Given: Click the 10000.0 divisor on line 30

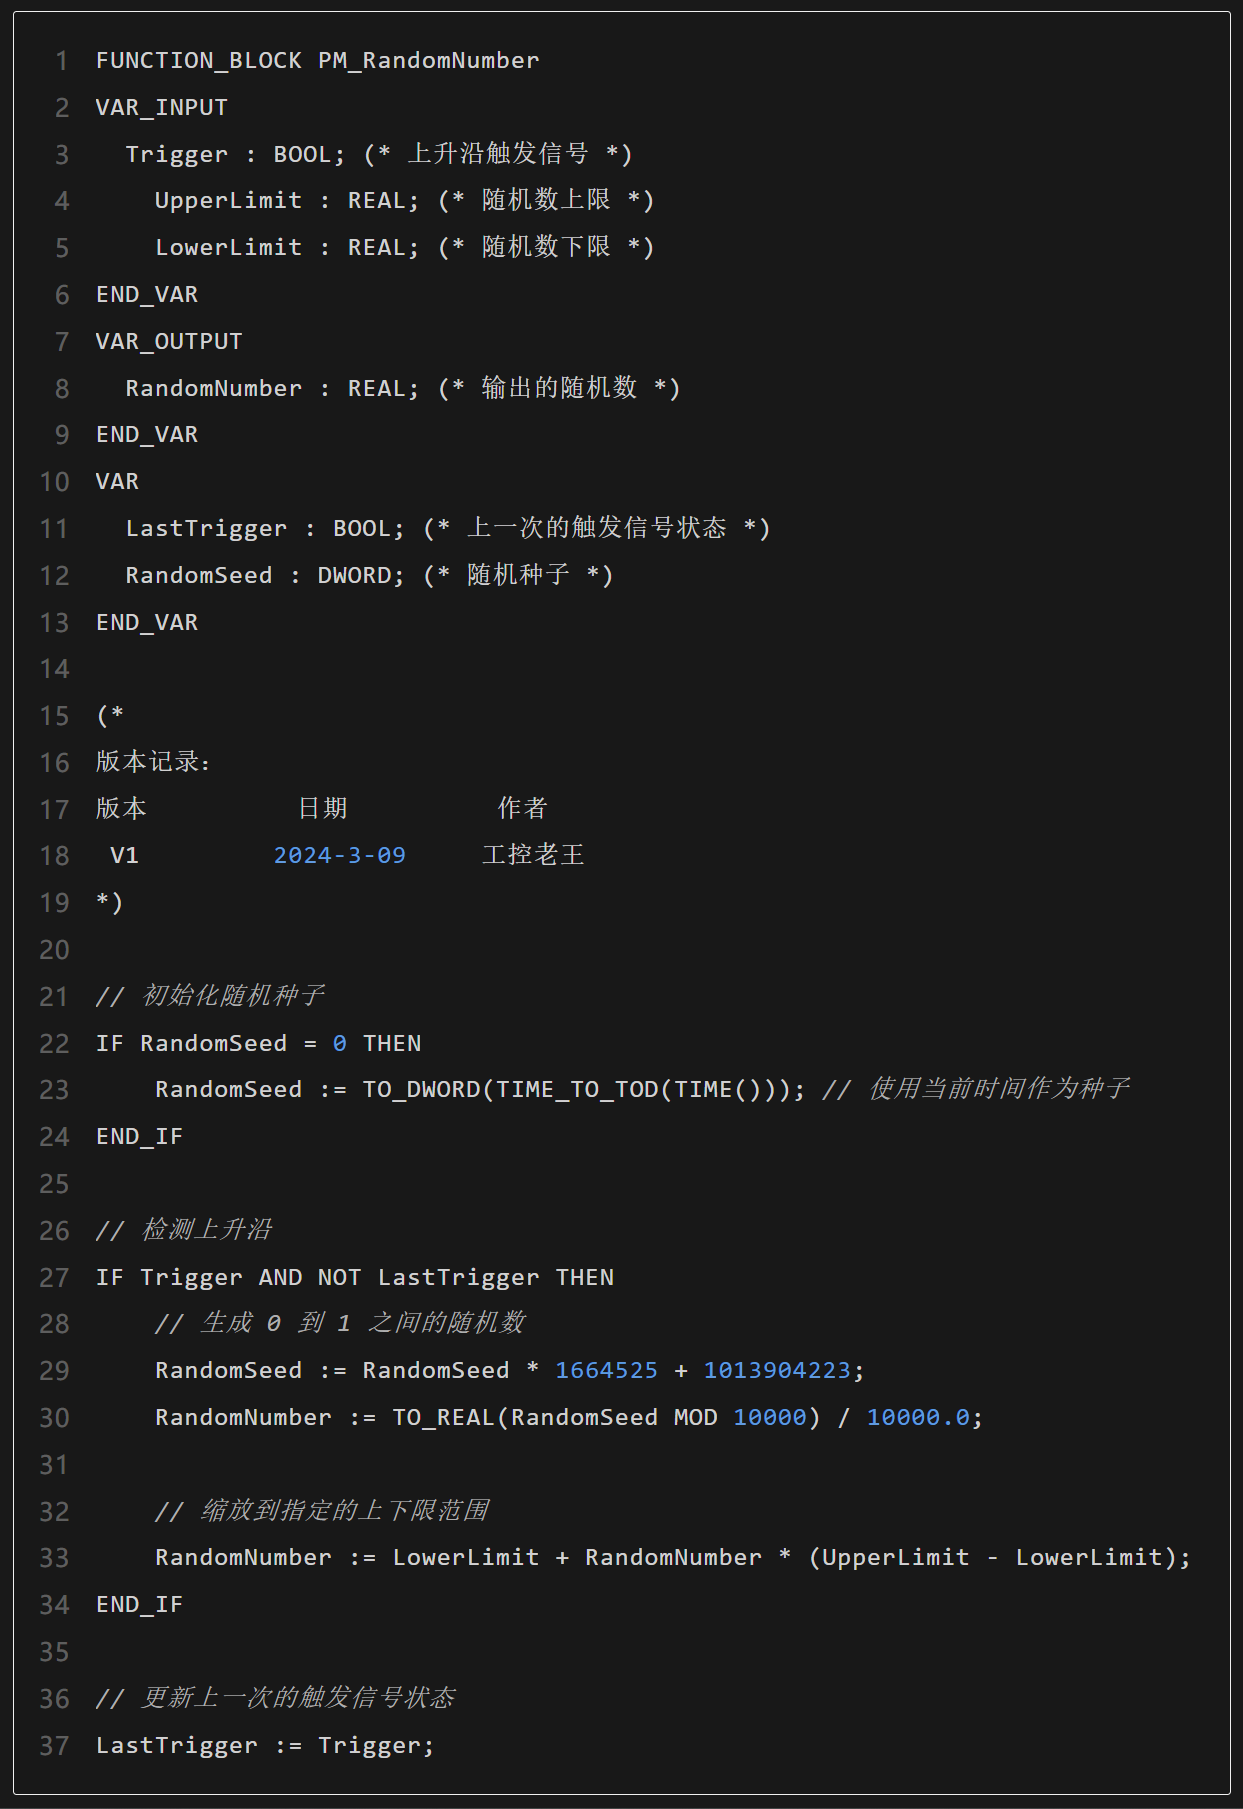Looking at the screenshot, I should [918, 1418].
